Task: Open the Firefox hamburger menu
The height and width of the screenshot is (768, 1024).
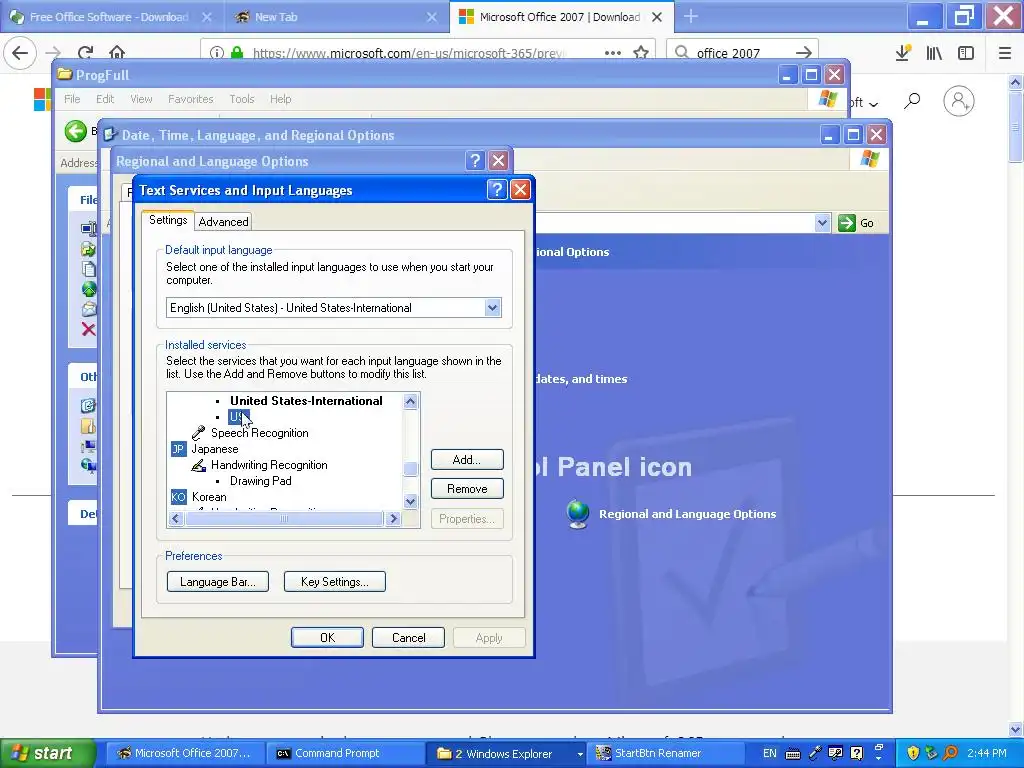Action: (x=1005, y=53)
